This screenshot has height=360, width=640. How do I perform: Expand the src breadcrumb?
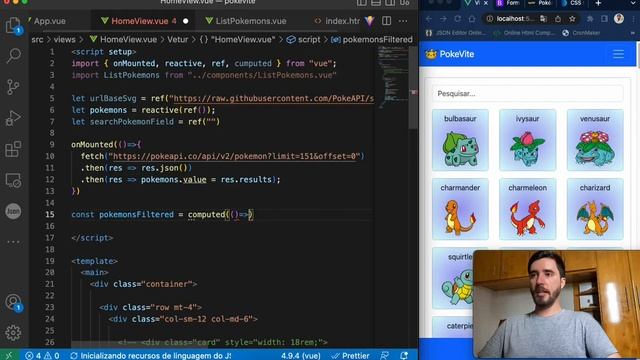click(x=37, y=40)
